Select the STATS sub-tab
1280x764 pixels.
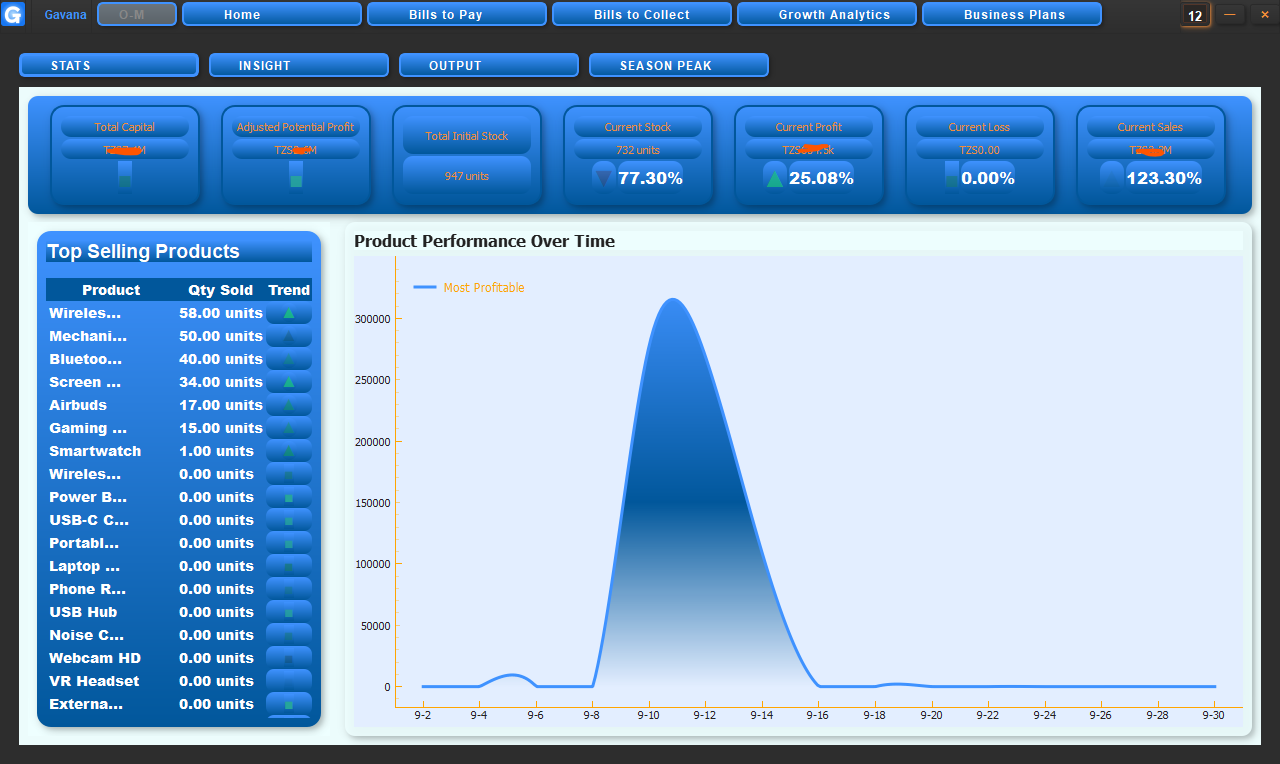(109, 65)
